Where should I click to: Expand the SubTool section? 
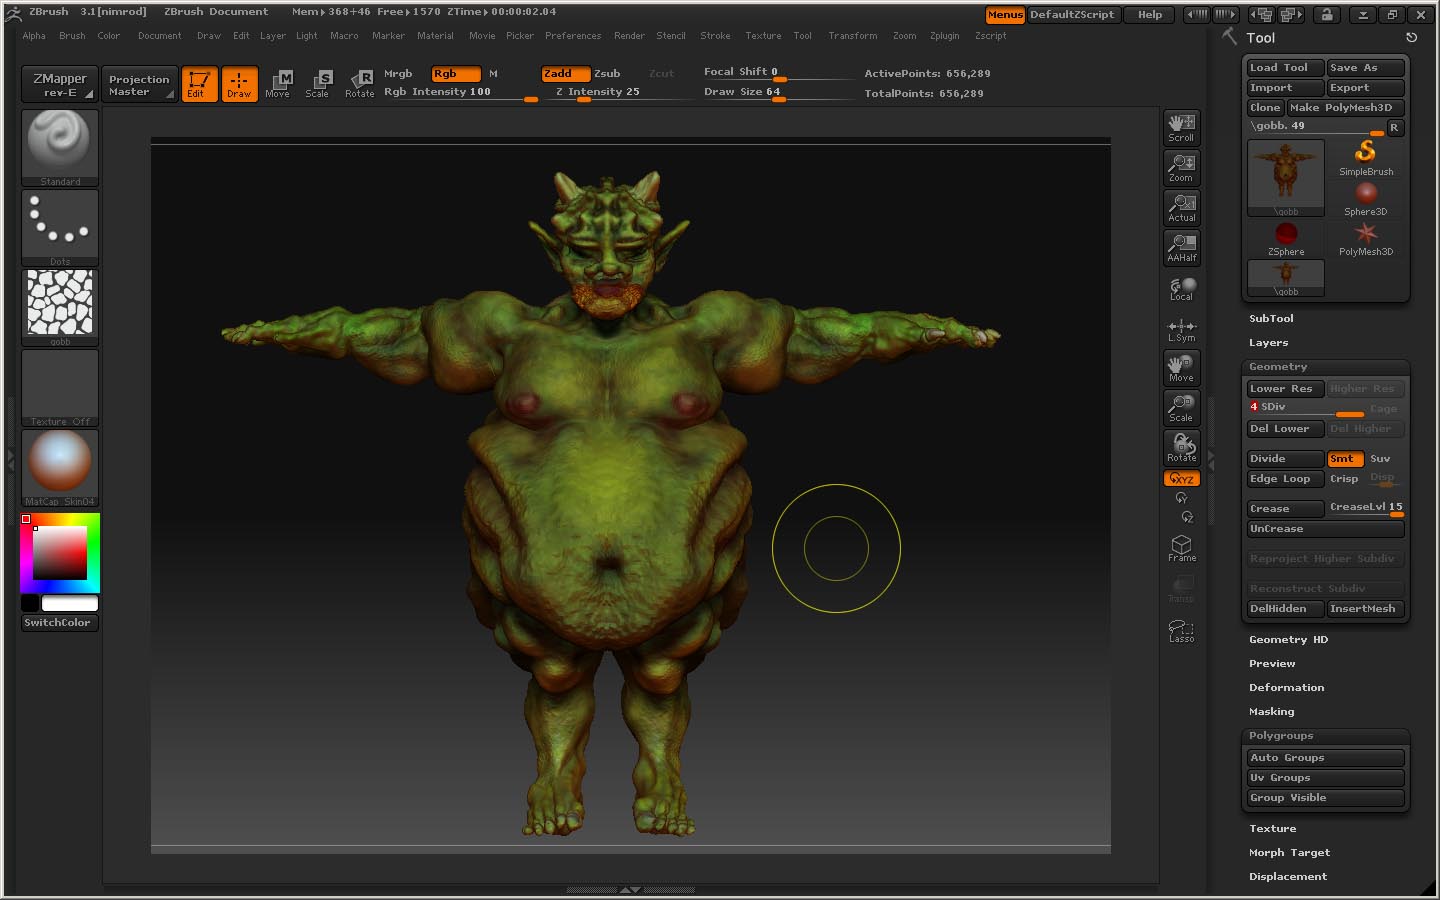(x=1271, y=319)
